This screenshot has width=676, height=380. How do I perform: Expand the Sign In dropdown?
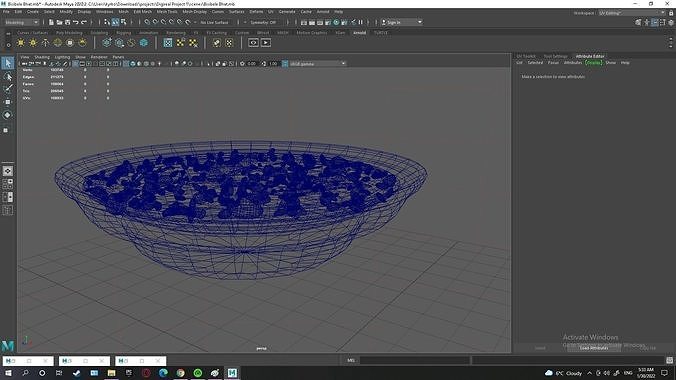click(401, 22)
